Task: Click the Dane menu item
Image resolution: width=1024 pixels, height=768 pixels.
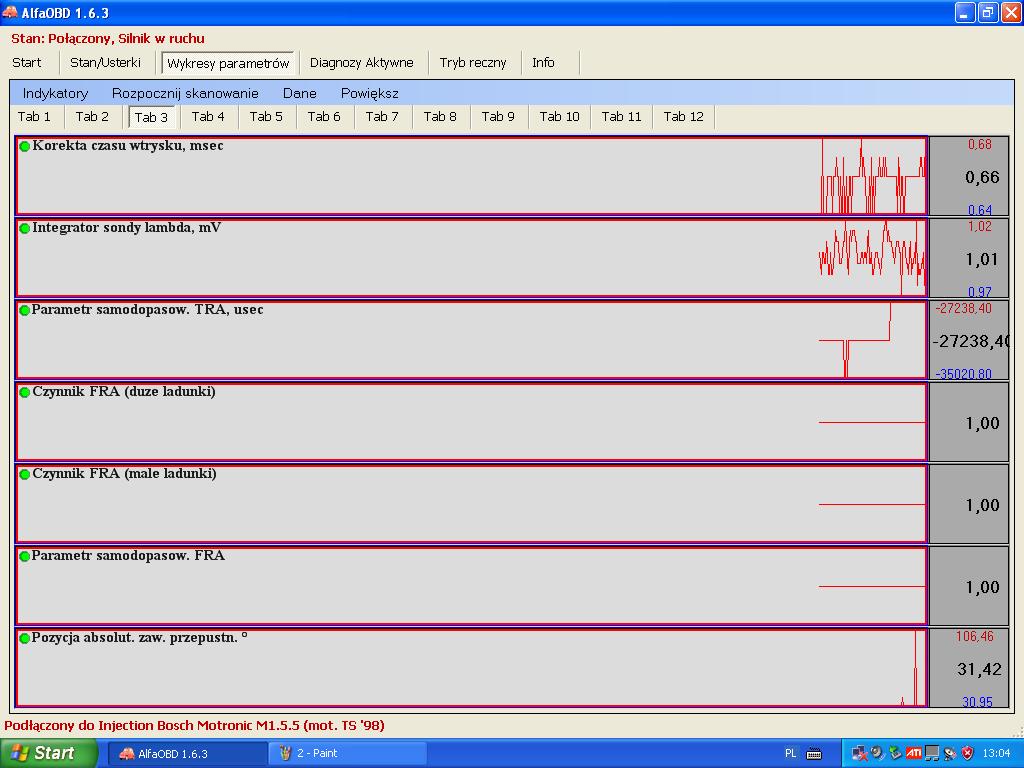Action: (299, 93)
